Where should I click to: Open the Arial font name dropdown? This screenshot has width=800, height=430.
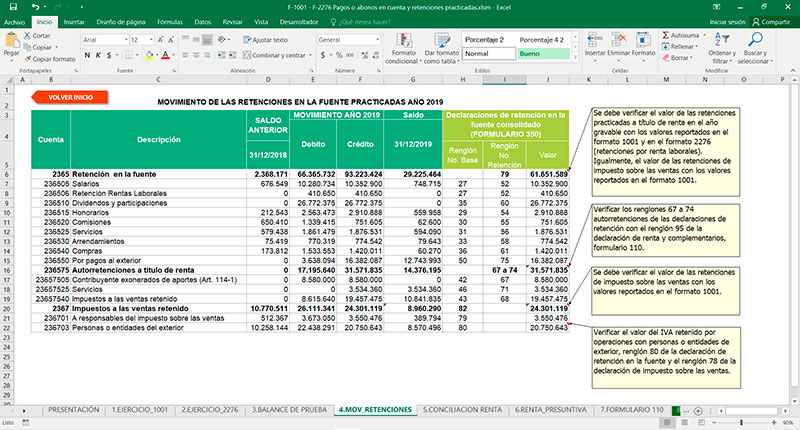126,40
